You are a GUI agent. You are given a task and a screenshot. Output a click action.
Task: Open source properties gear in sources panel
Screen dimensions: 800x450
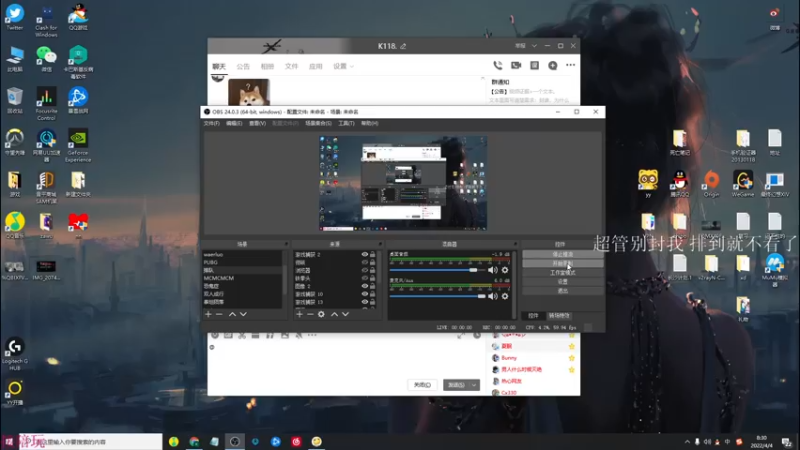pos(321,314)
